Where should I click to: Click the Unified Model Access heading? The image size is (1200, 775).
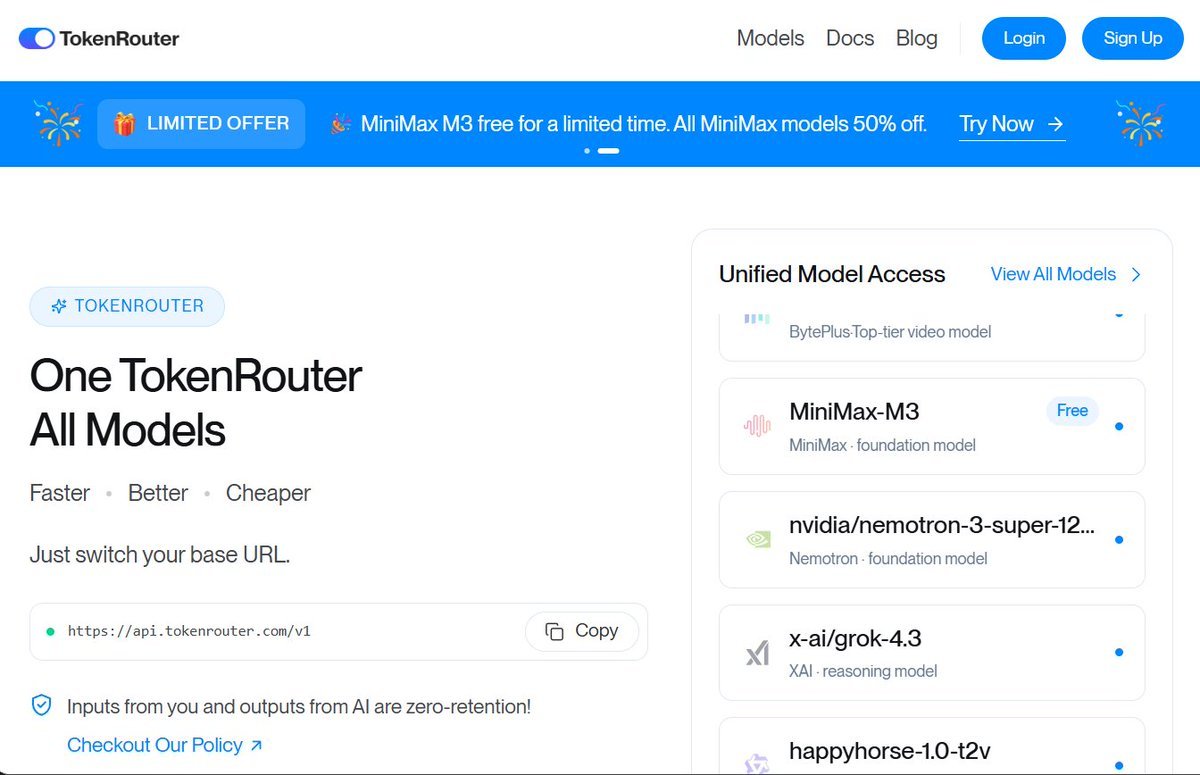pos(832,274)
